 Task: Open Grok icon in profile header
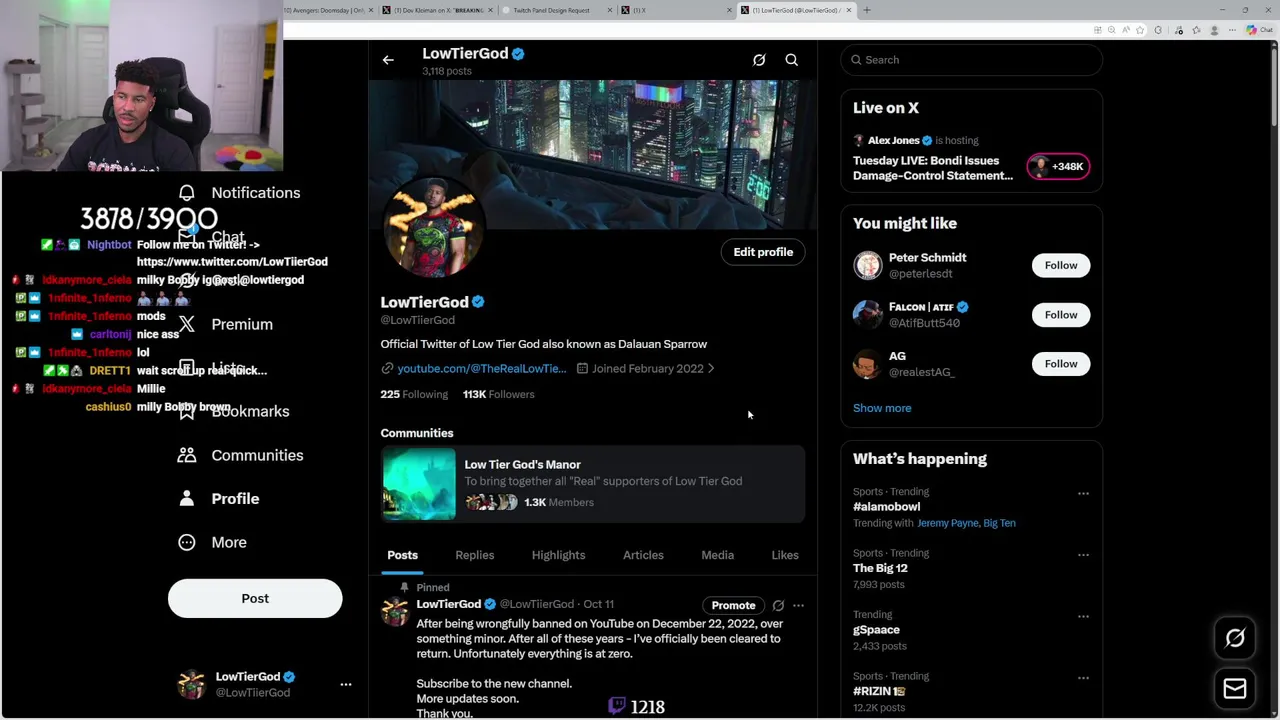click(759, 60)
